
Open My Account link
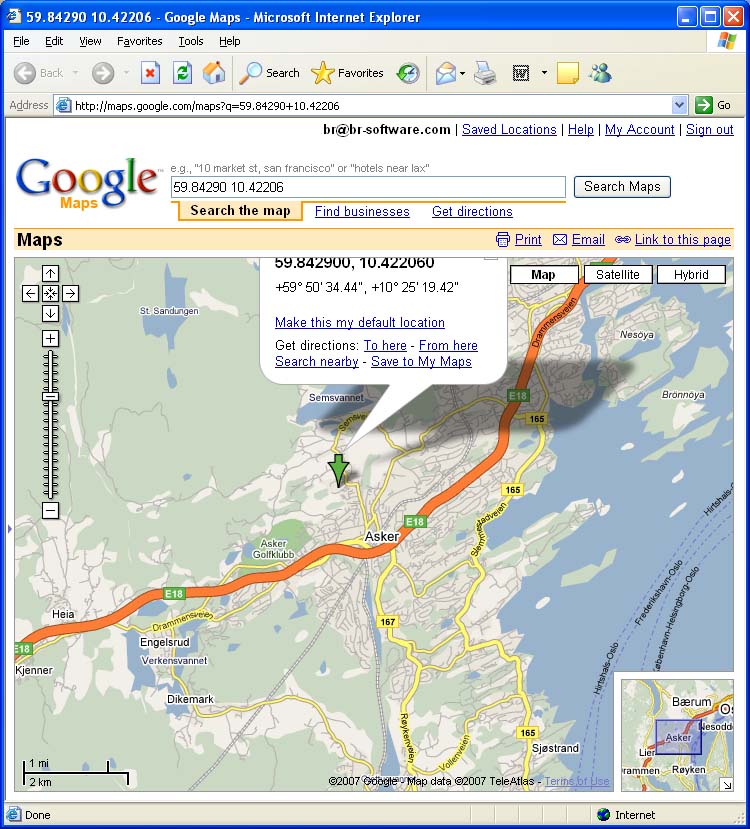click(x=640, y=130)
